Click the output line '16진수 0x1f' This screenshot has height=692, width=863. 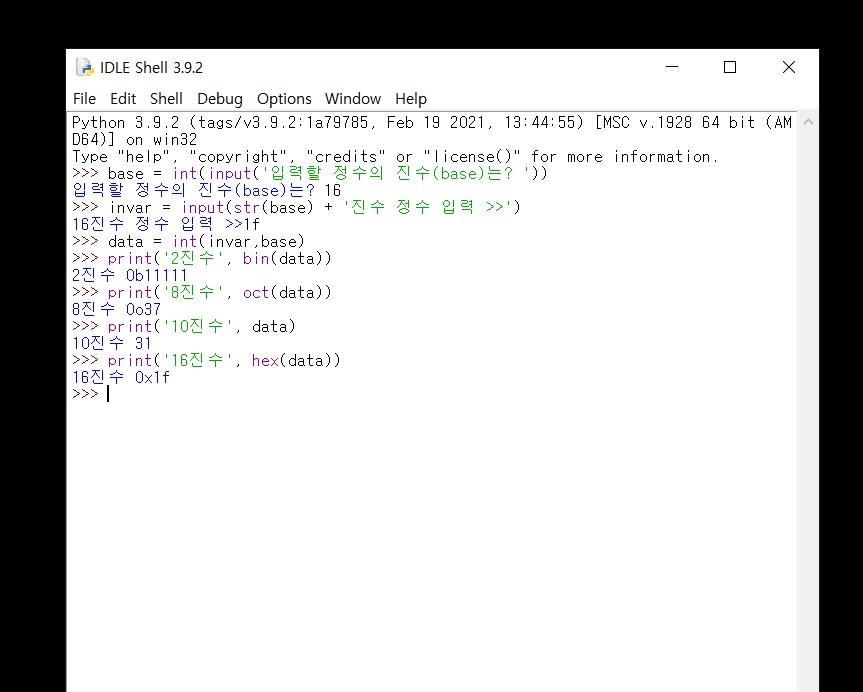tap(121, 378)
